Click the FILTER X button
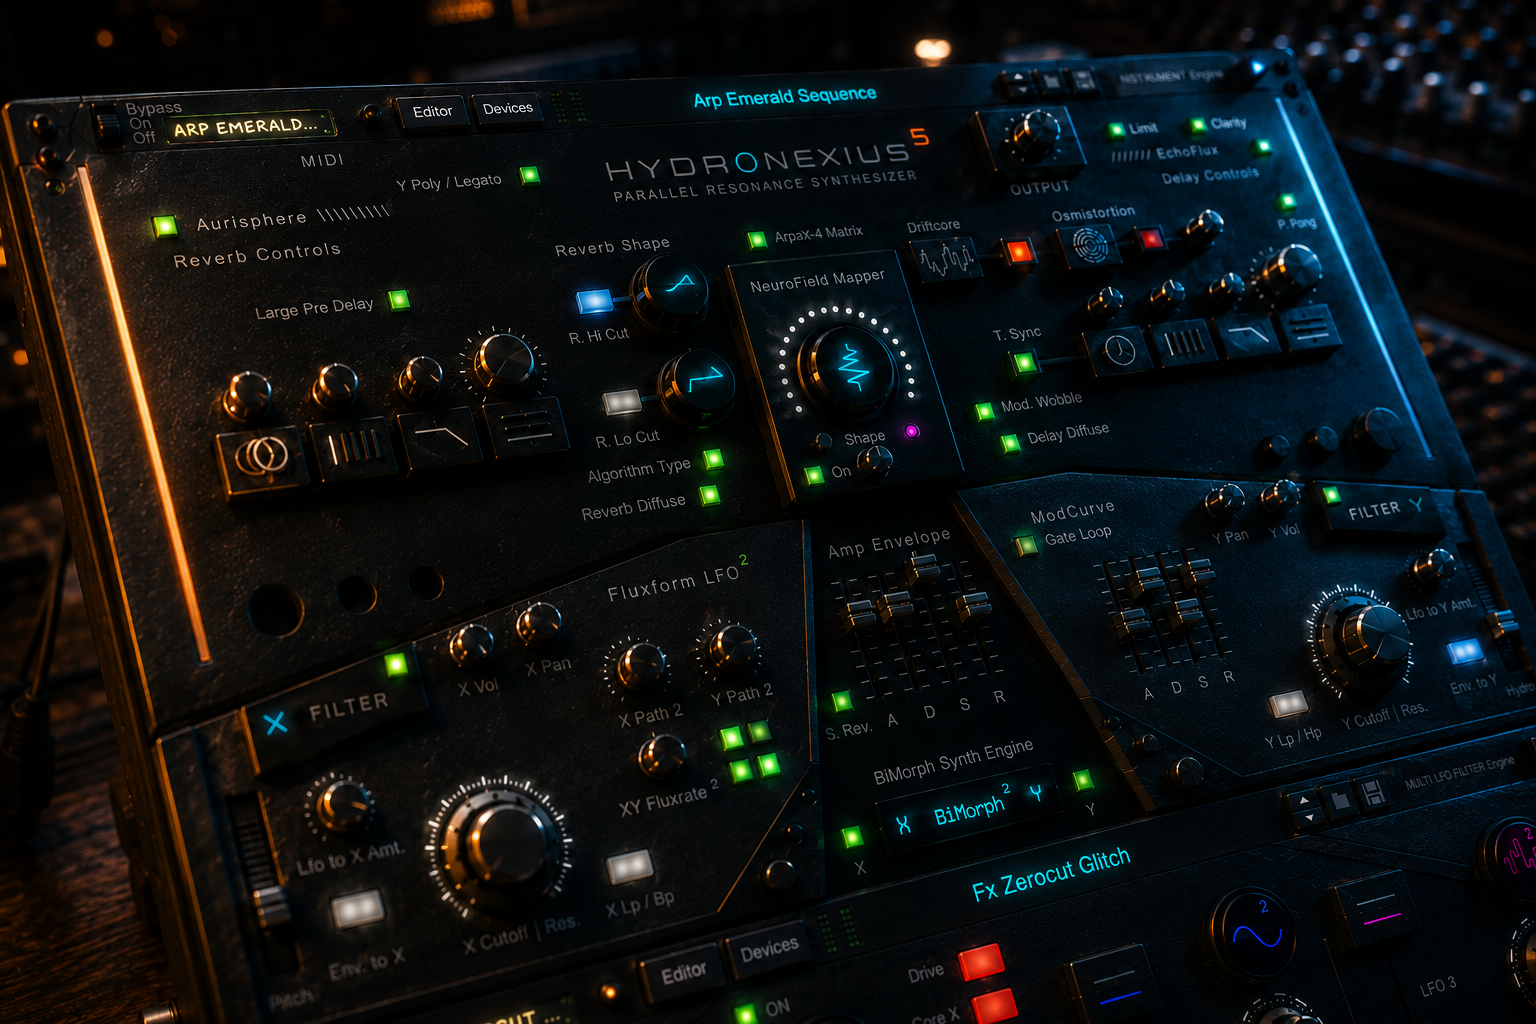 [334, 711]
